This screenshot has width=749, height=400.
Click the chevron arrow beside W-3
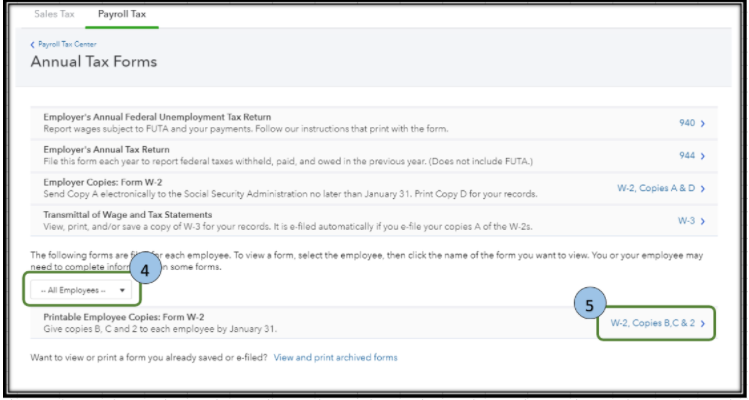[703, 221]
